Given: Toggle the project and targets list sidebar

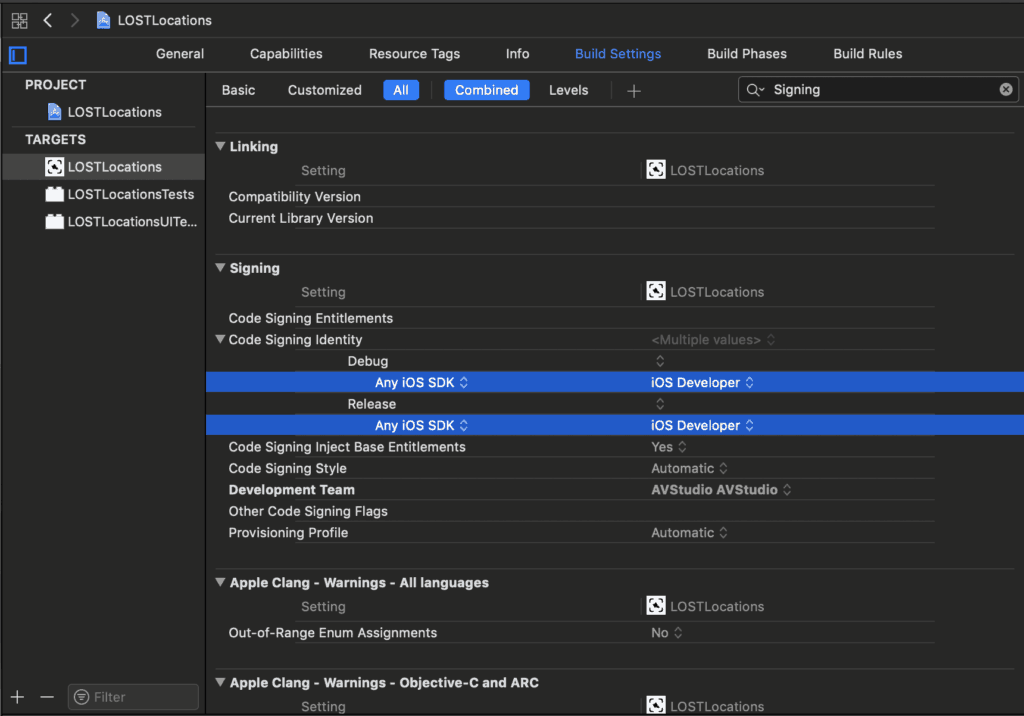Looking at the screenshot, I should (18, 55).
